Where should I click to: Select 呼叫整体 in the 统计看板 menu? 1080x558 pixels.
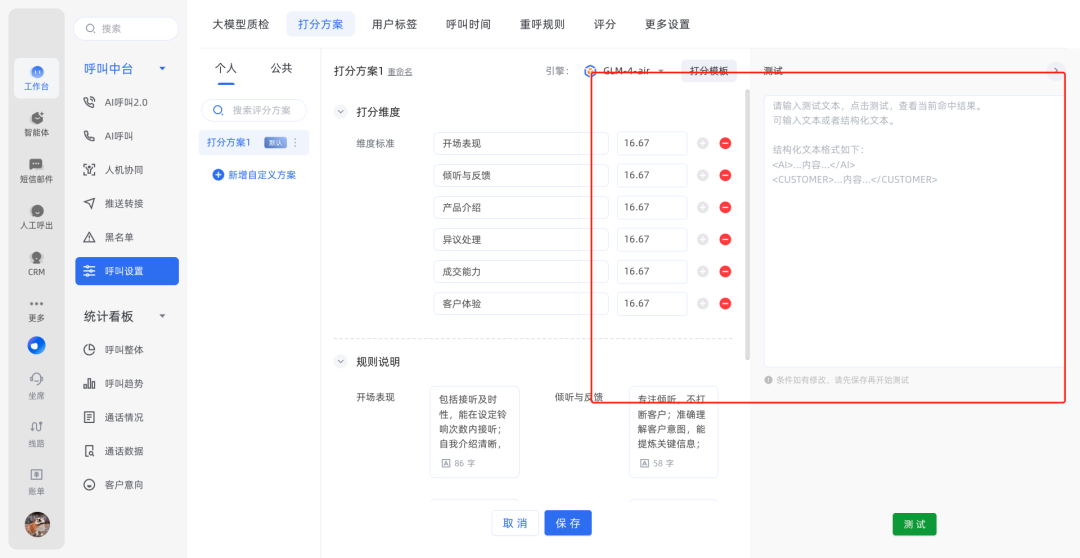tap(124, 350)
